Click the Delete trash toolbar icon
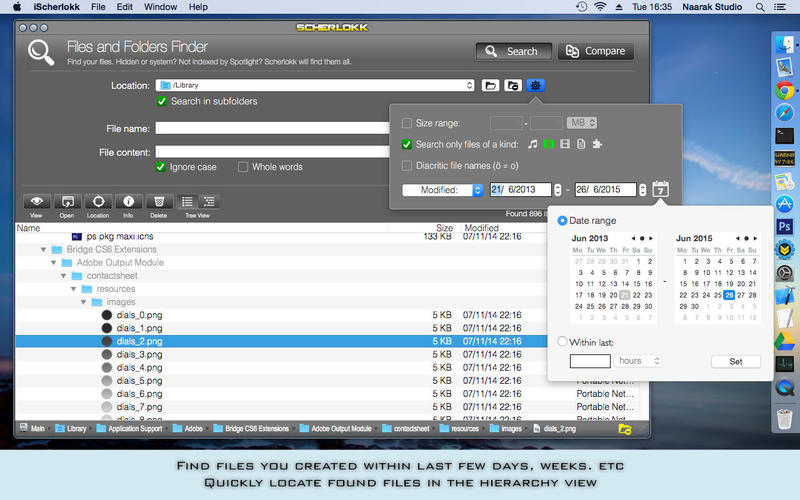The image size is (800, 500). coord(159,202)
